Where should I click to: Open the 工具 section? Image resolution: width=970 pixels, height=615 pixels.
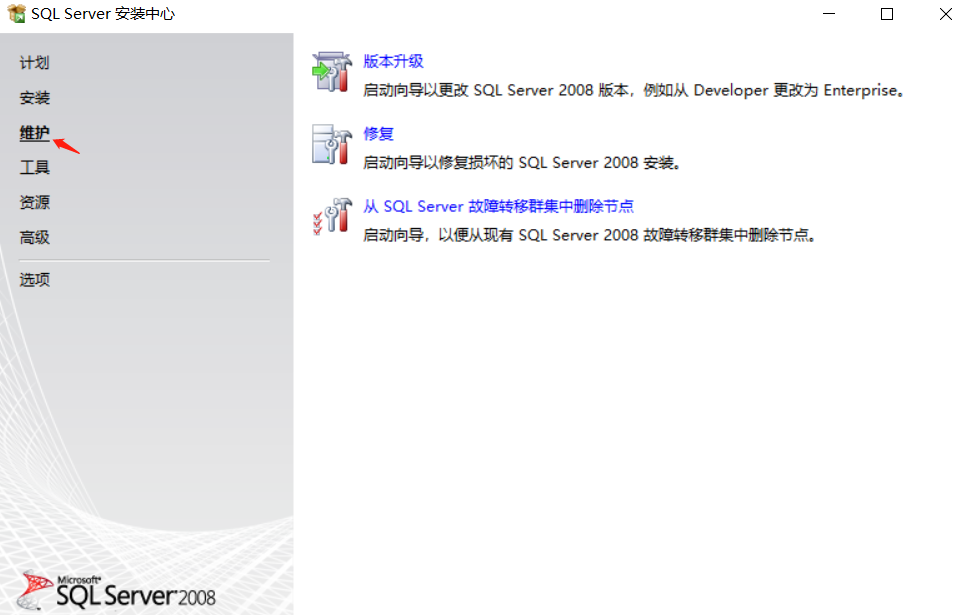34,166
